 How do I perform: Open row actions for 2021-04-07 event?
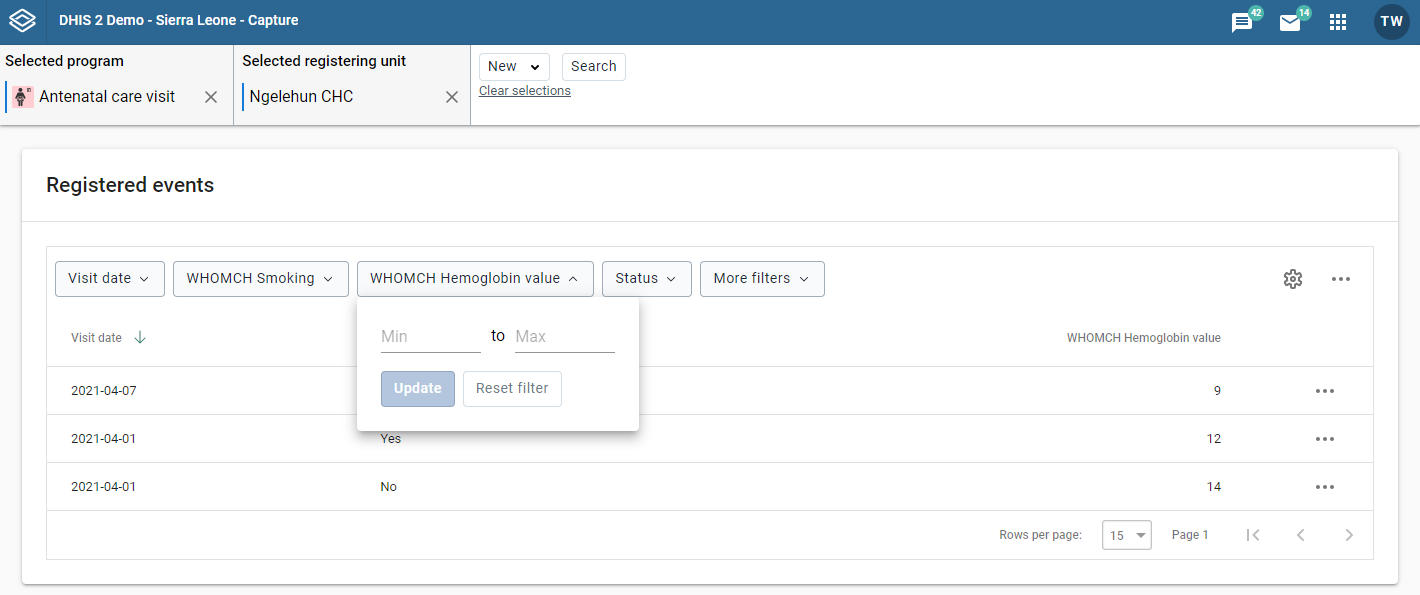tap(1325, 391)
